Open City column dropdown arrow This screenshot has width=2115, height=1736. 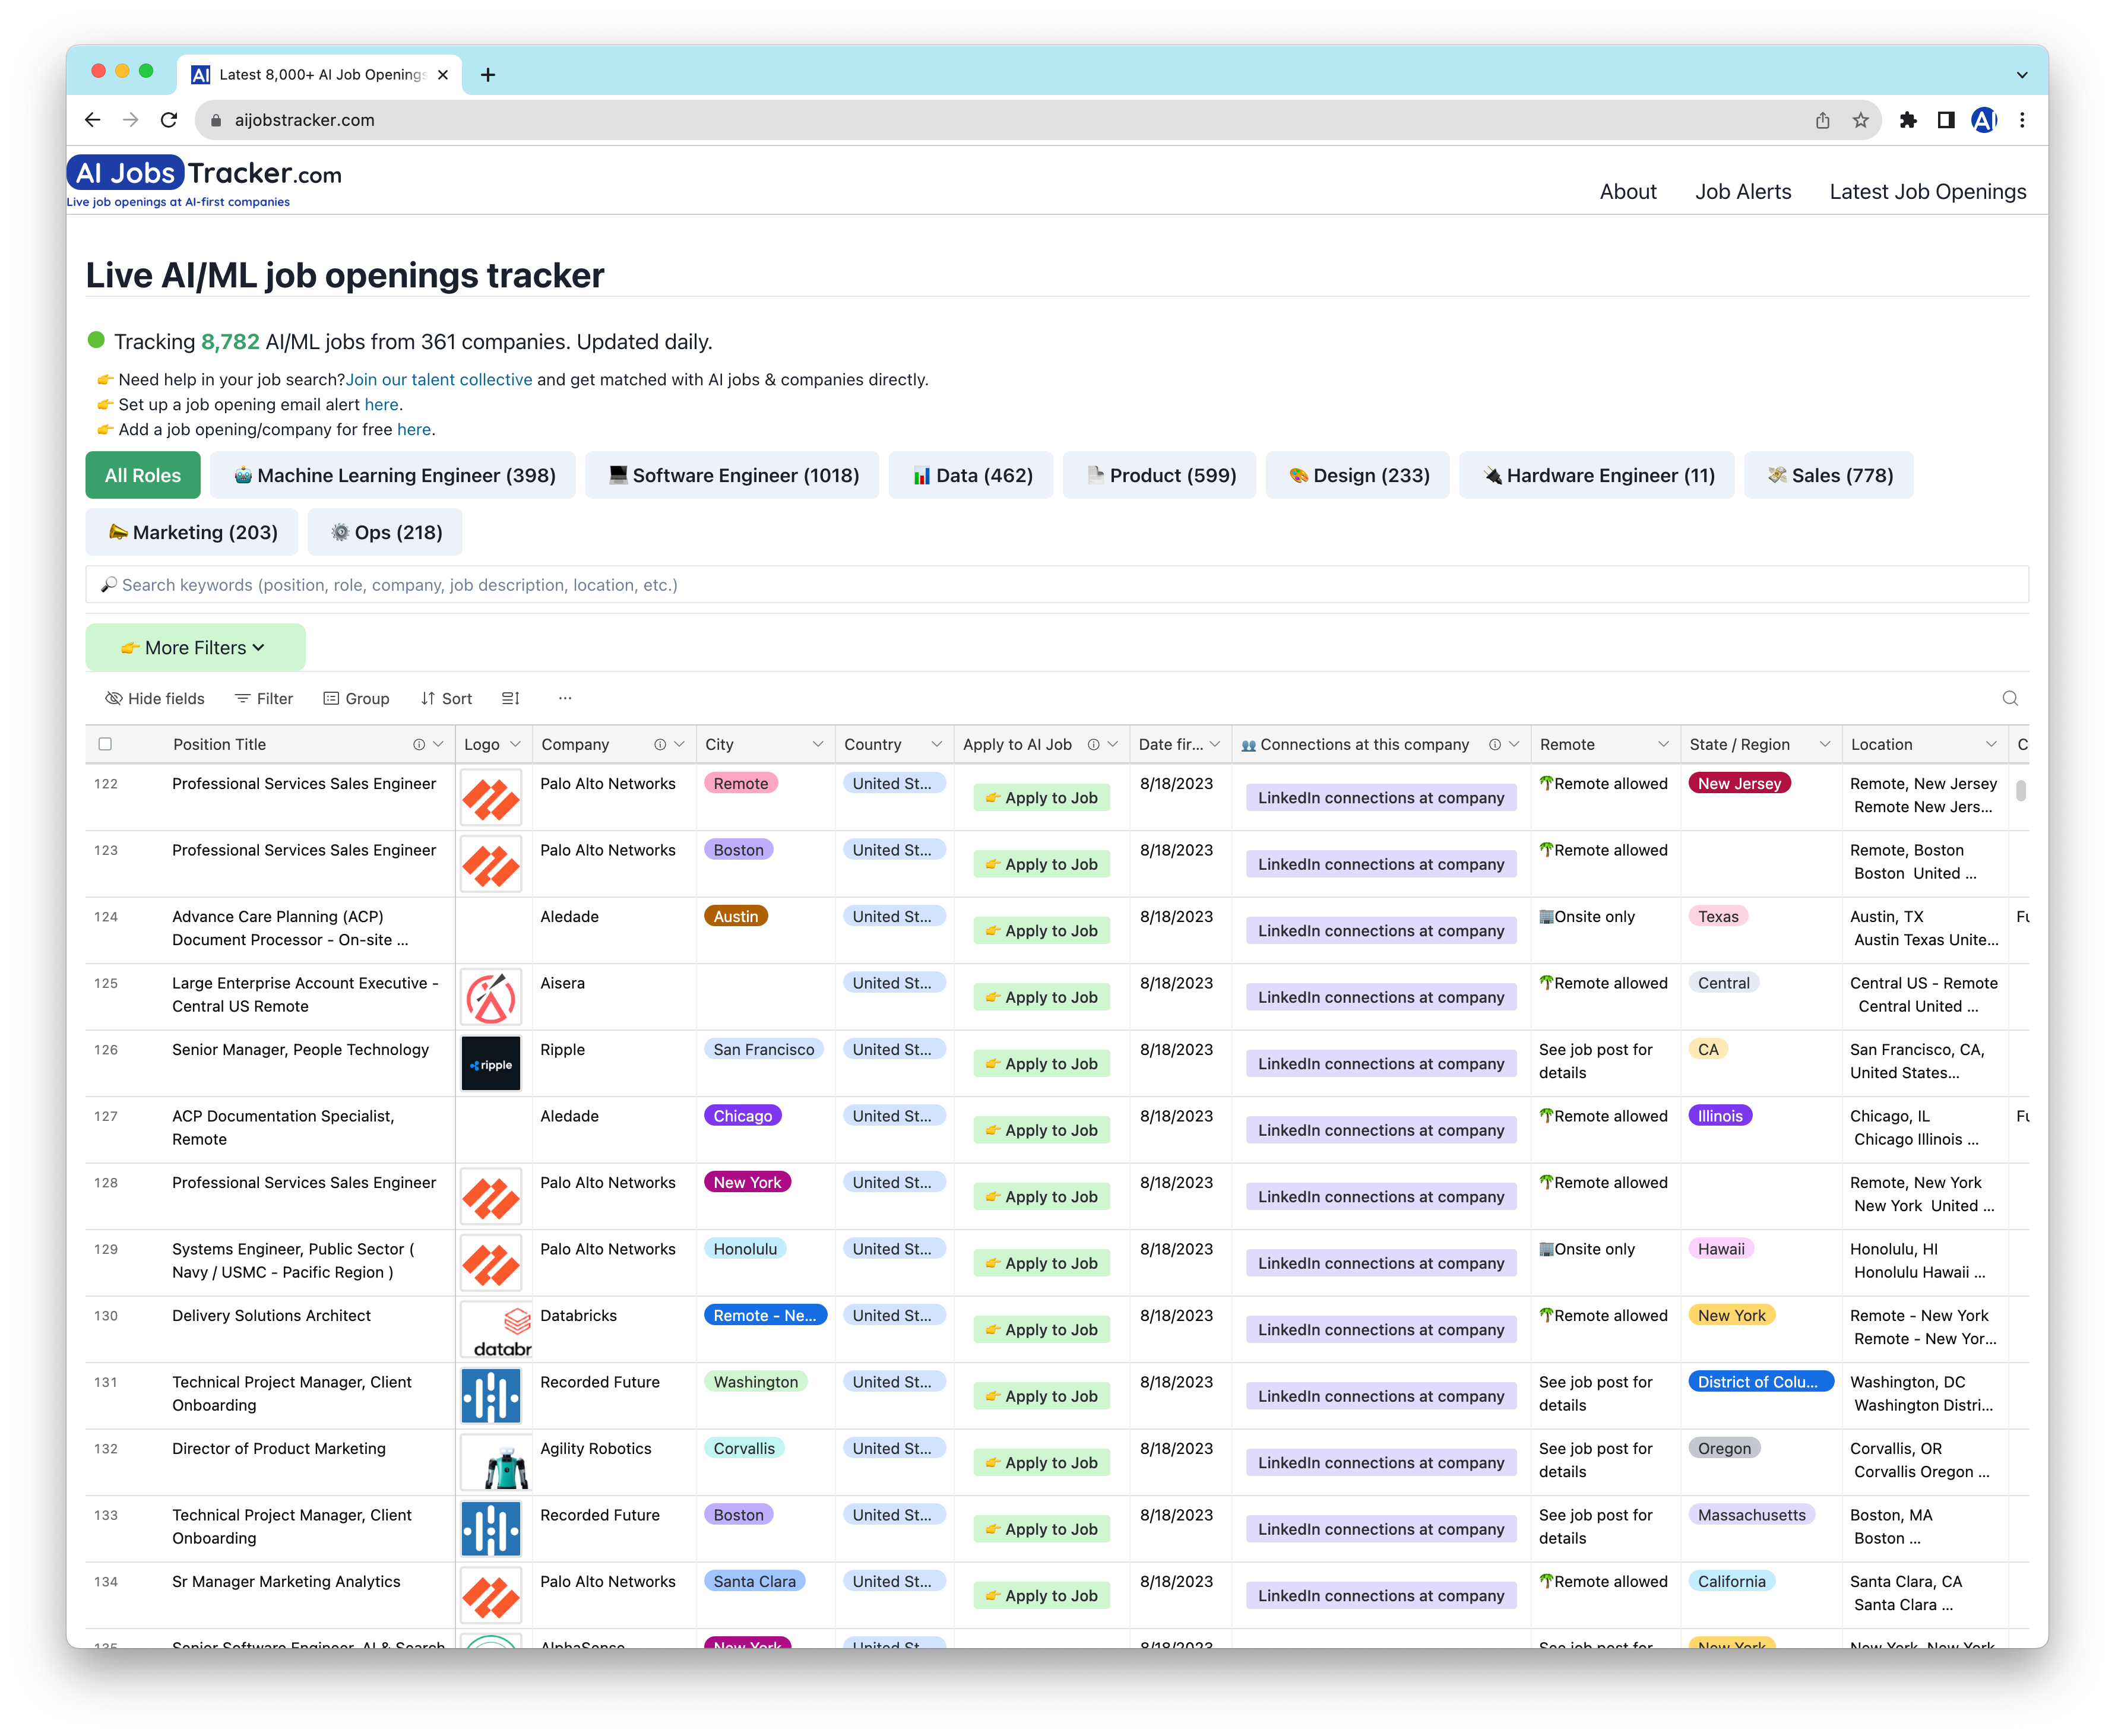(x=818, y=744)
